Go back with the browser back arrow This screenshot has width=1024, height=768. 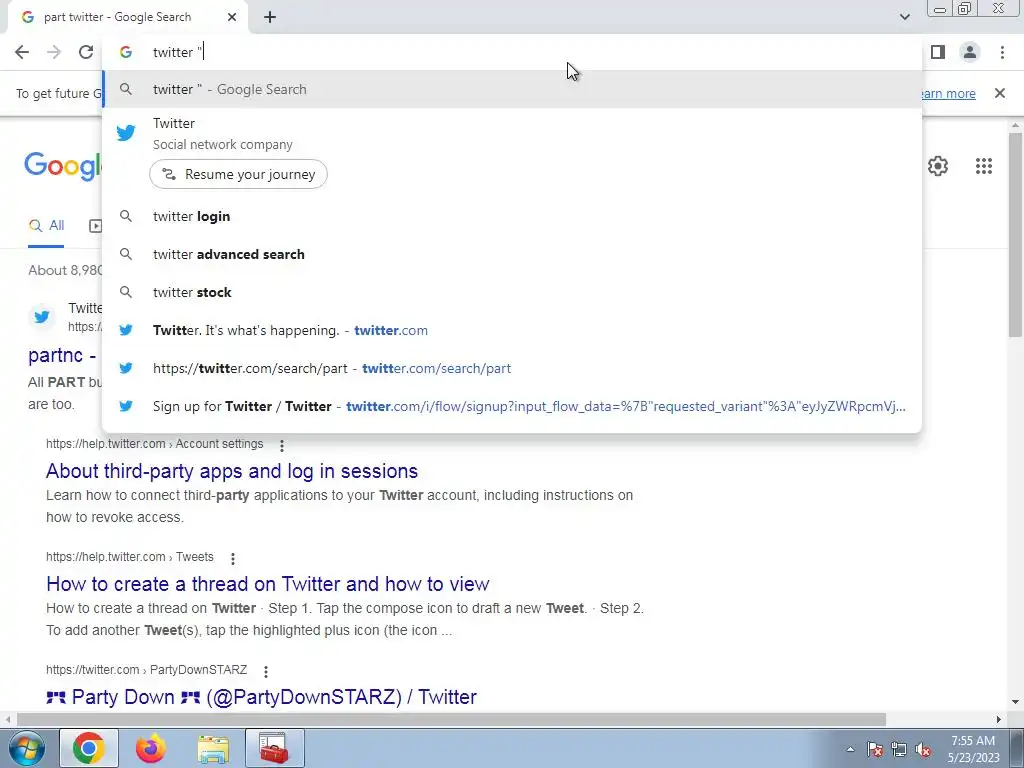[x=22, y=52]
